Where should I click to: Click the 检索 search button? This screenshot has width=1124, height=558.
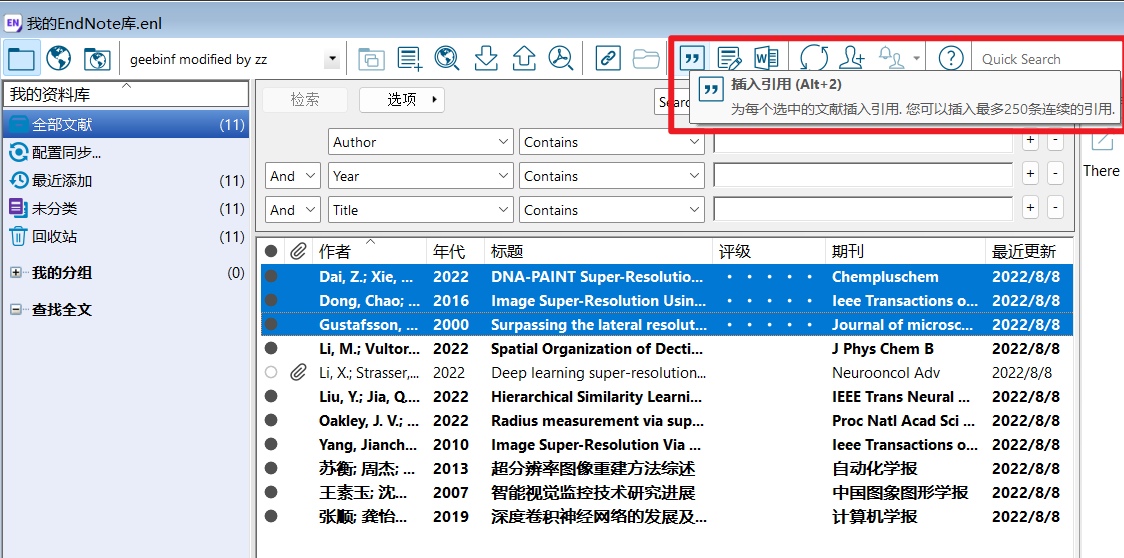(x=305, y=100)
